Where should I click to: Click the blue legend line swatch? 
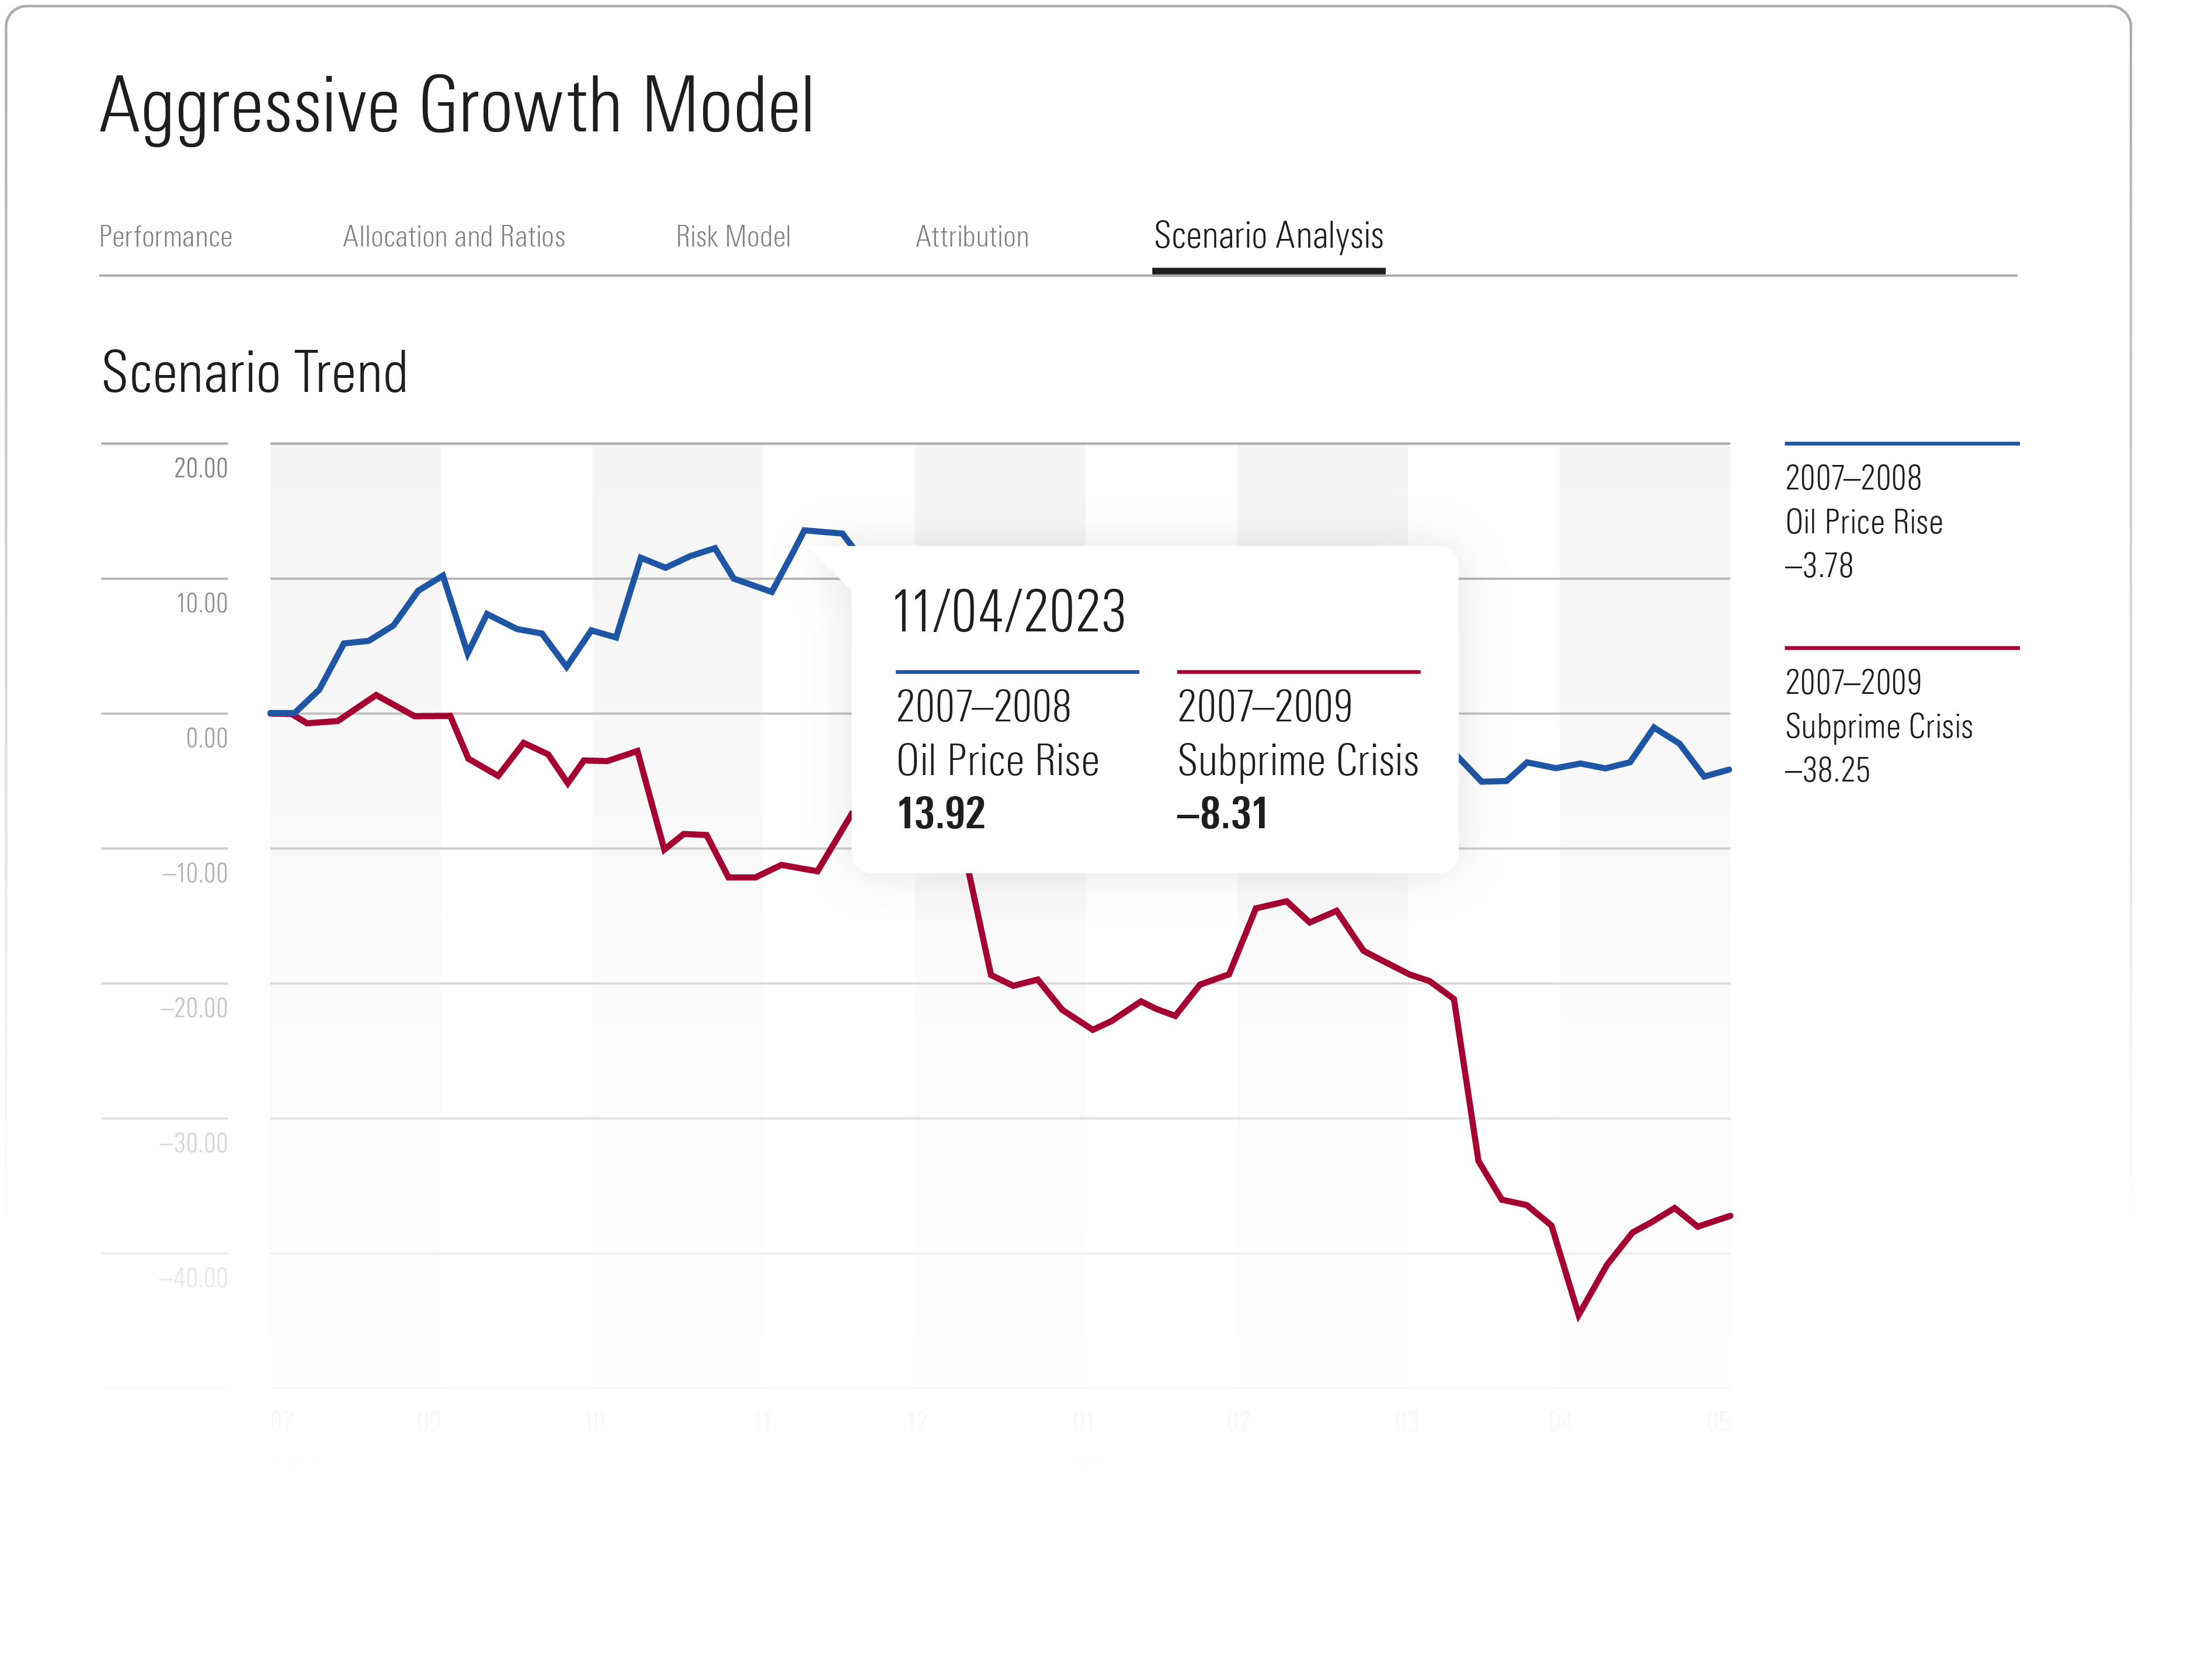point(1901,443)
